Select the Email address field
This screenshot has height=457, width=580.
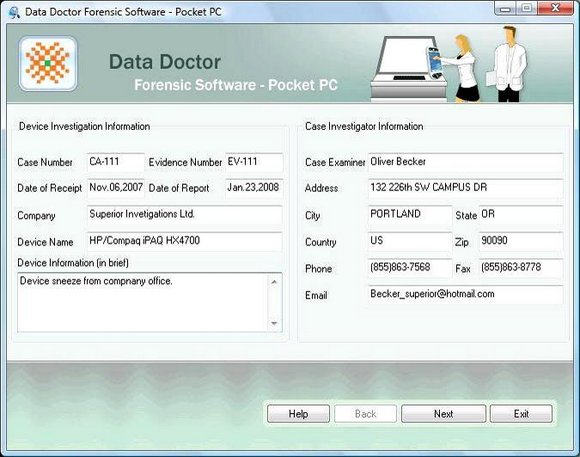click(465, 295)
